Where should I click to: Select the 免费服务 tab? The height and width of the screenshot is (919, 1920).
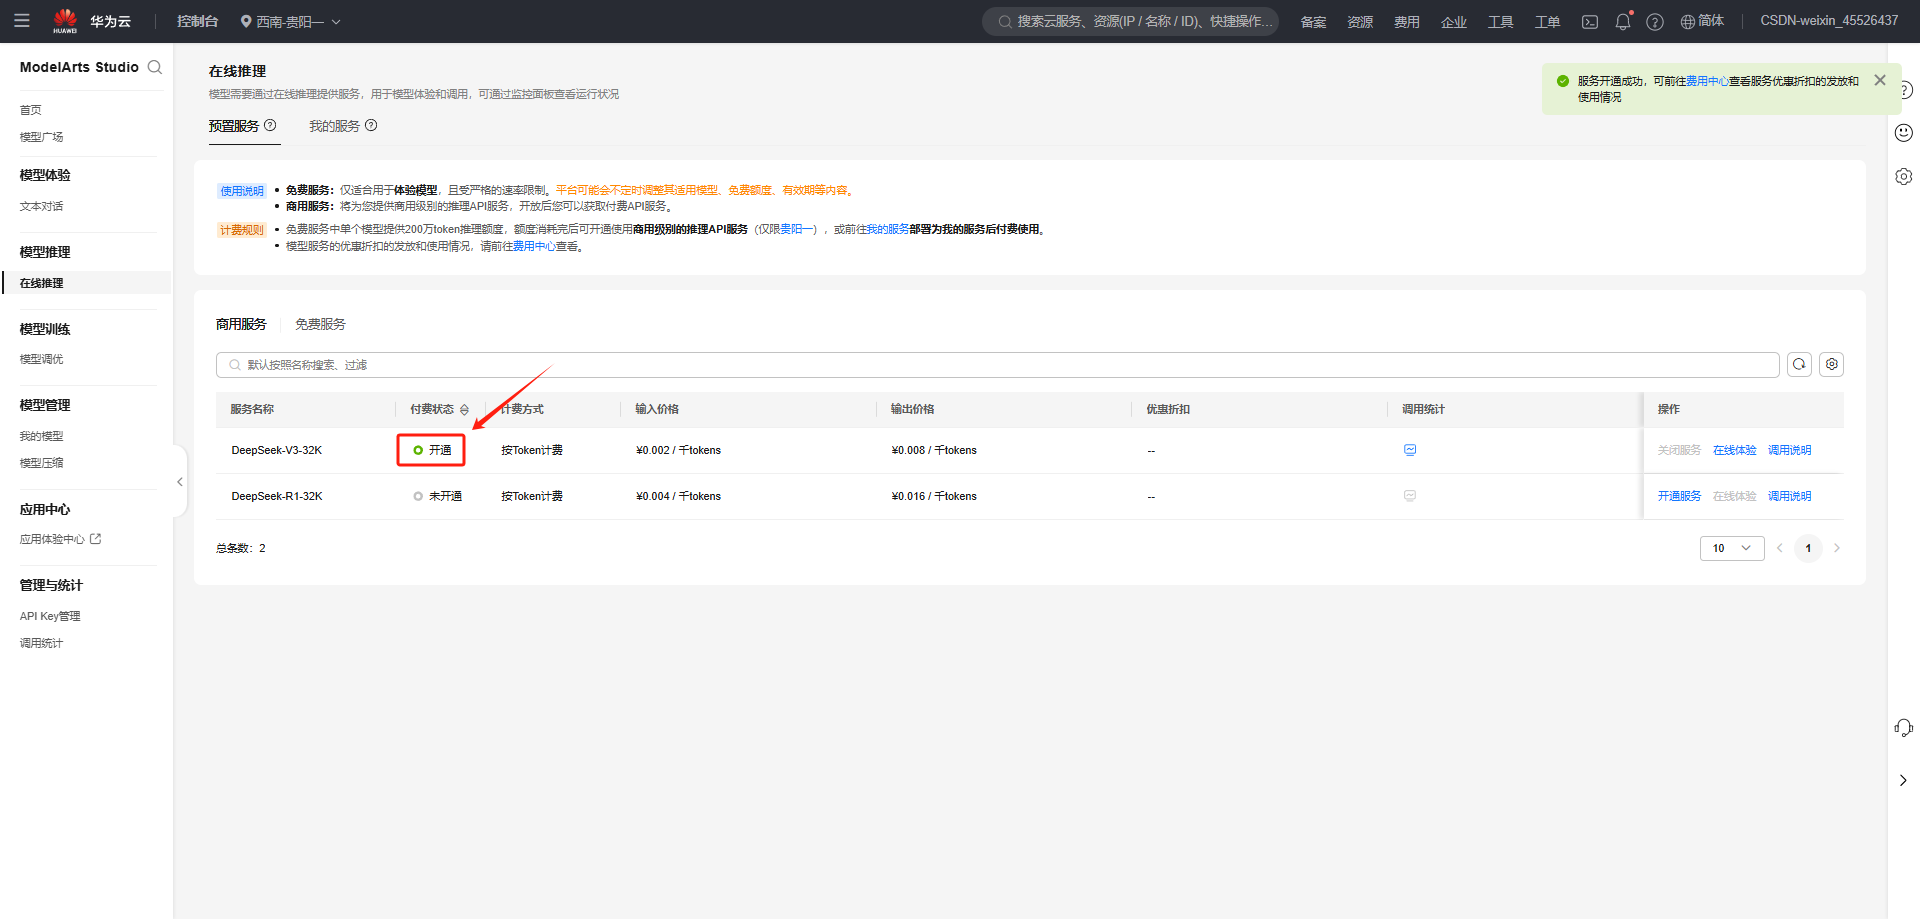click(x=320, y=324)
